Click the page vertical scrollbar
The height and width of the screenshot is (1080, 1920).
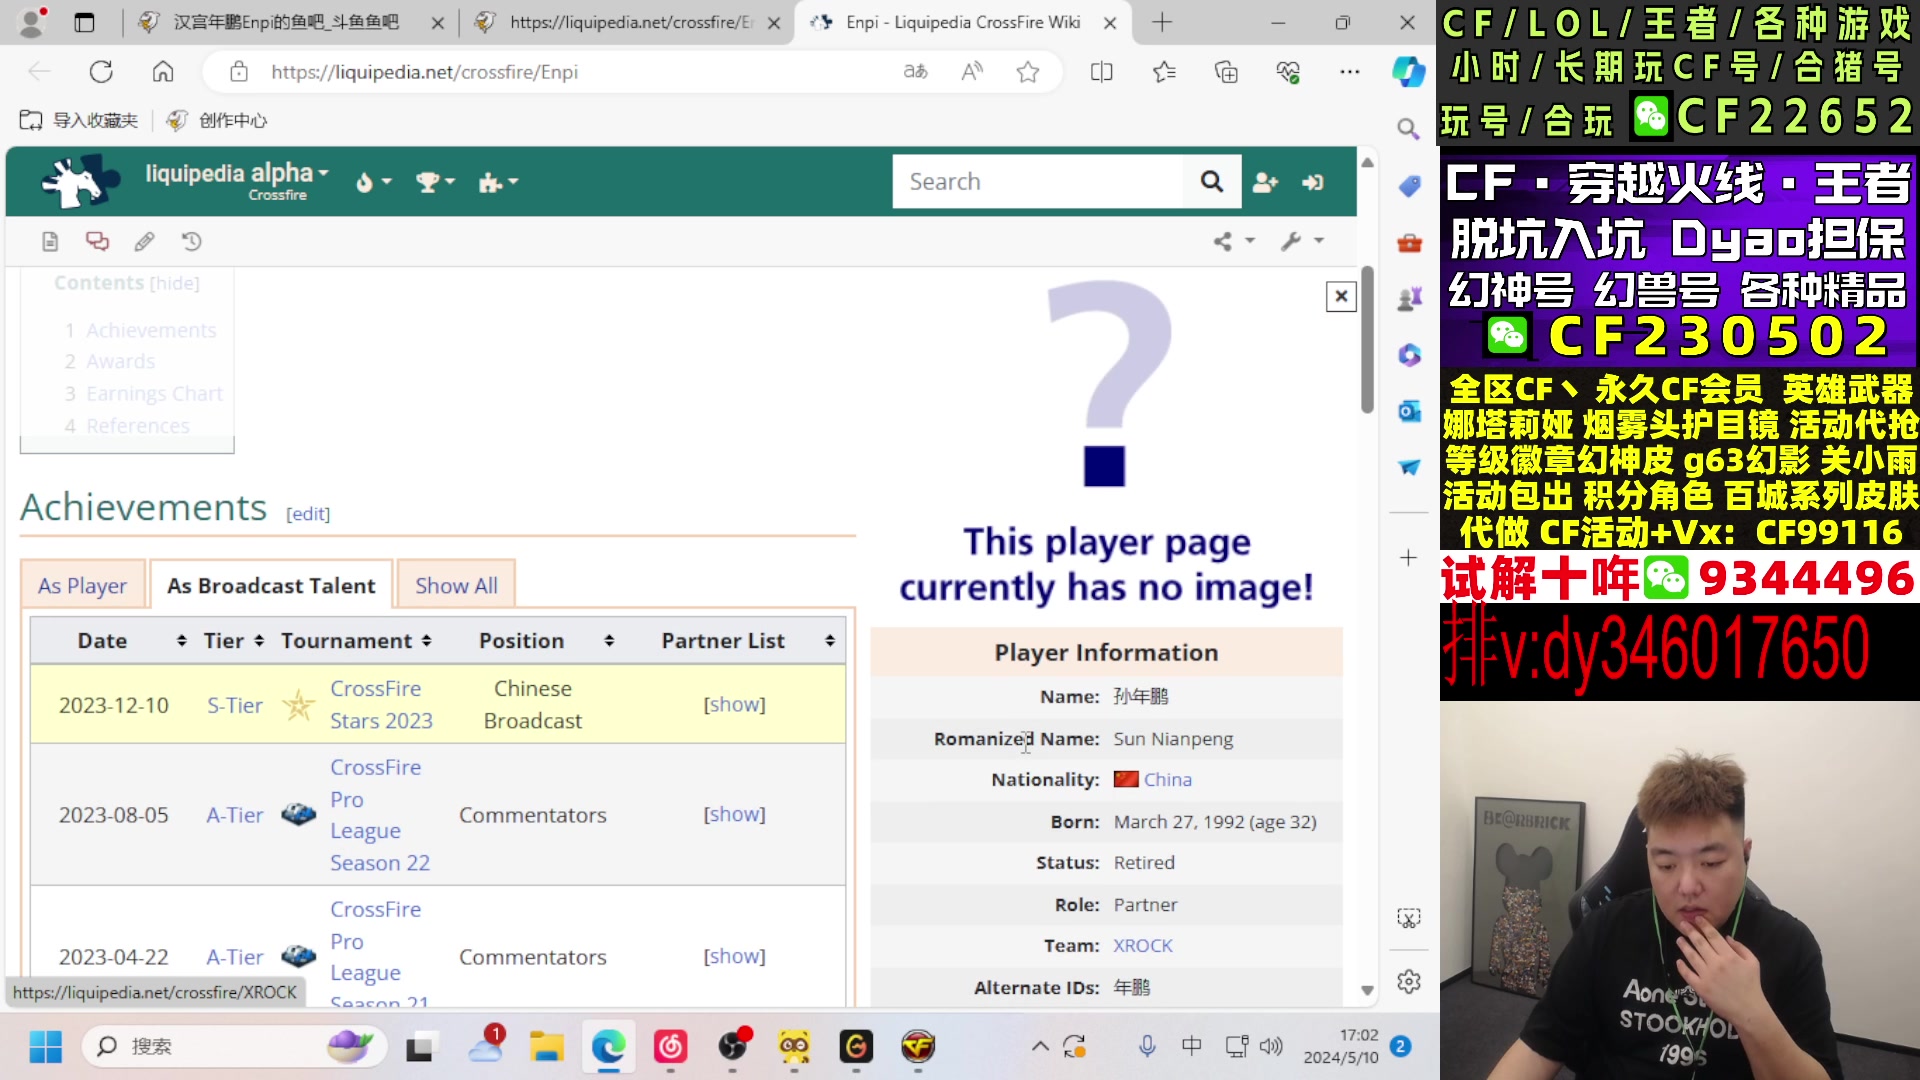point(1367,340)
